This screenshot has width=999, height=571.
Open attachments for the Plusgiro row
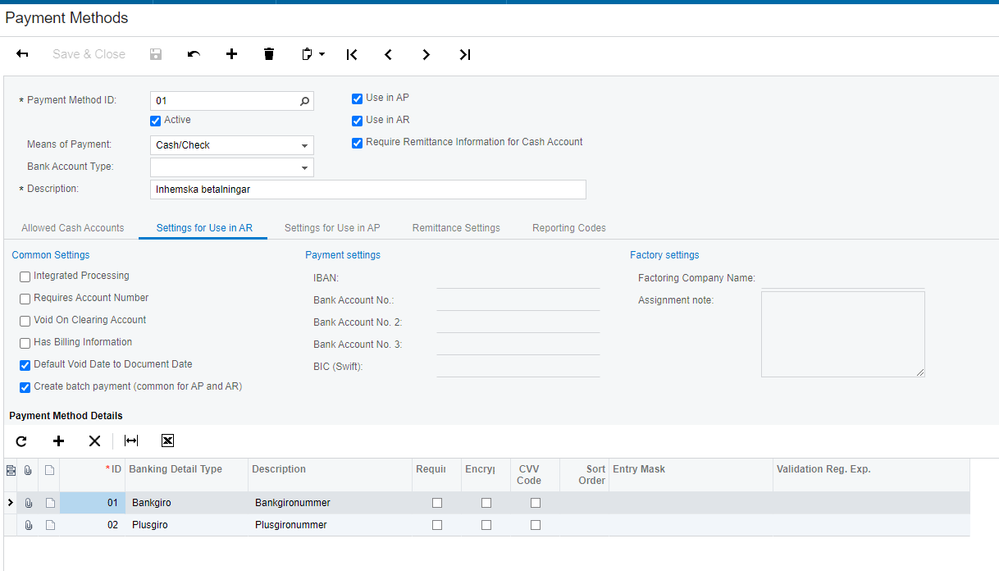(28, 525)
